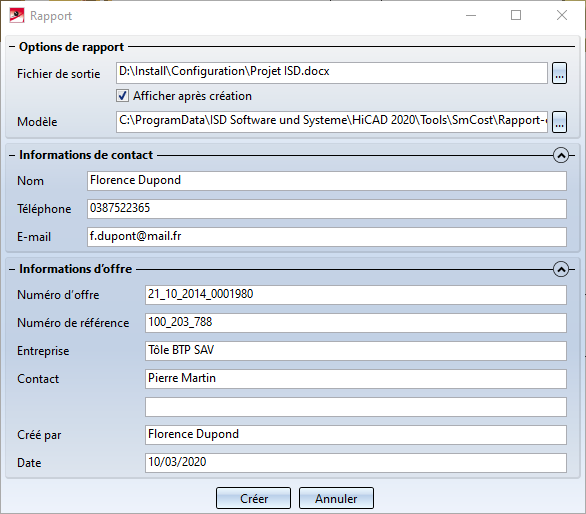
Task: Click the Téléphone input field
Action: [327, 209]
